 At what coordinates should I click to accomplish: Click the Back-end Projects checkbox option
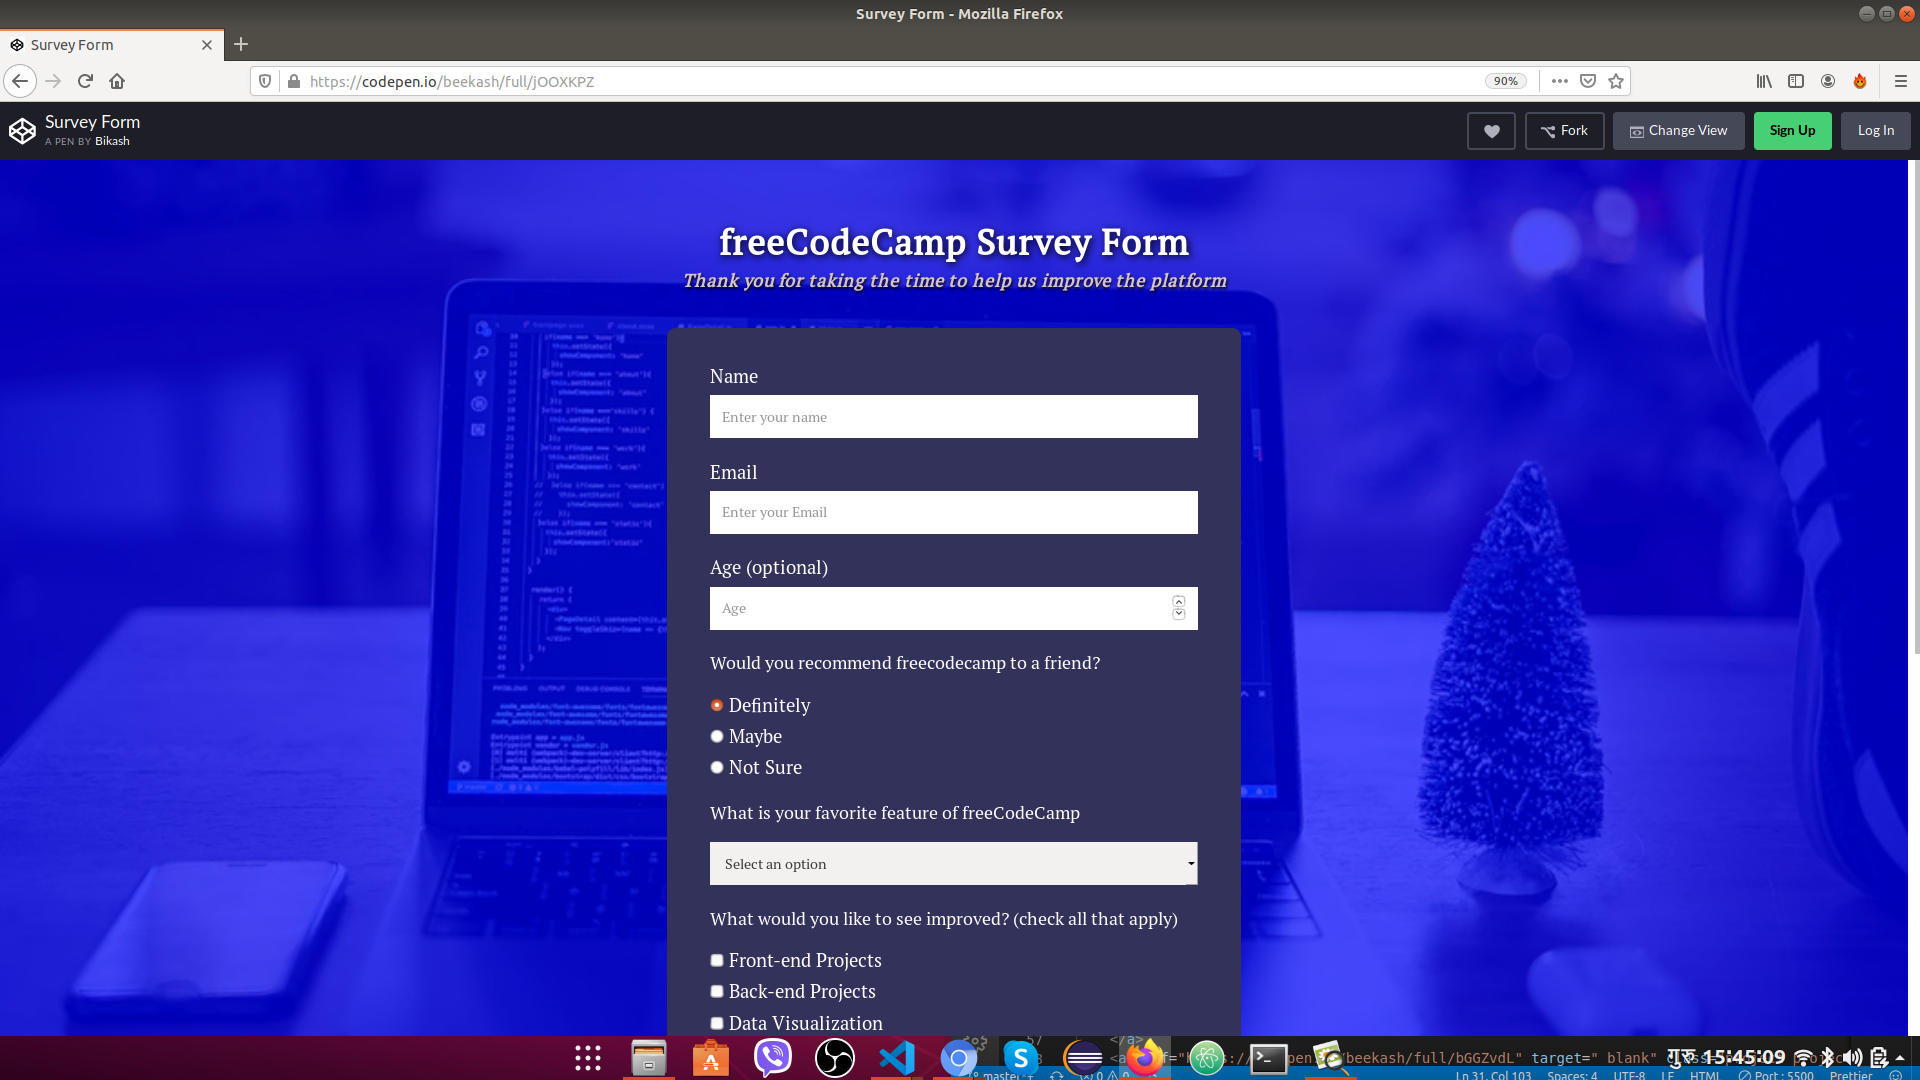click(717, 992)
